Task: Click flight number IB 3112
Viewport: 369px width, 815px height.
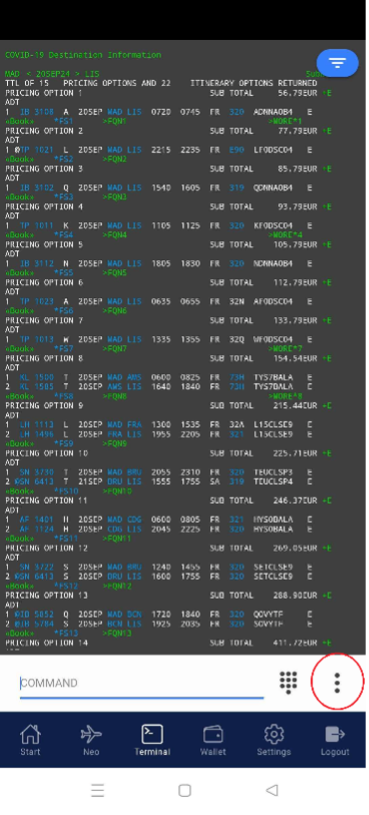Action: pyautogui.click(x=36, y=264)
